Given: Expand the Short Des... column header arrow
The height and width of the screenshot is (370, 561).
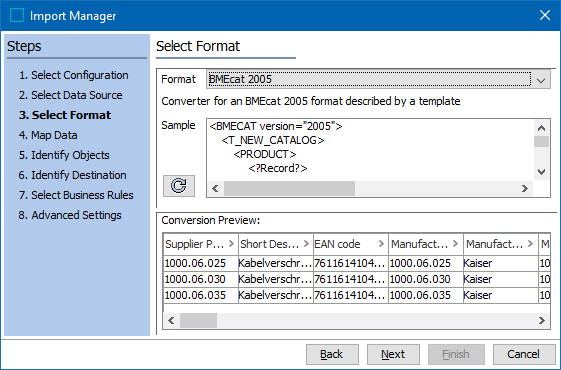Looking at the screenshot, I should pos(306,244).
